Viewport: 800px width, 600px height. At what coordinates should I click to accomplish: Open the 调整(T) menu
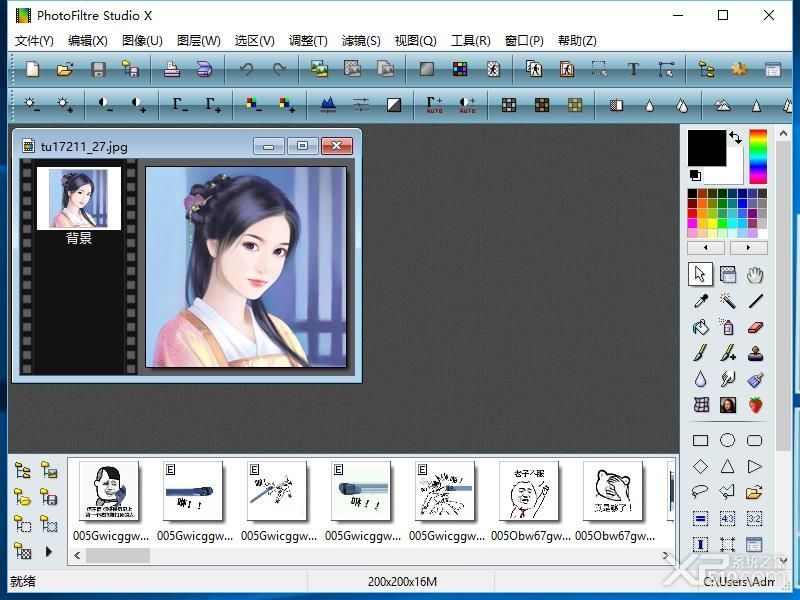(308, 41)
